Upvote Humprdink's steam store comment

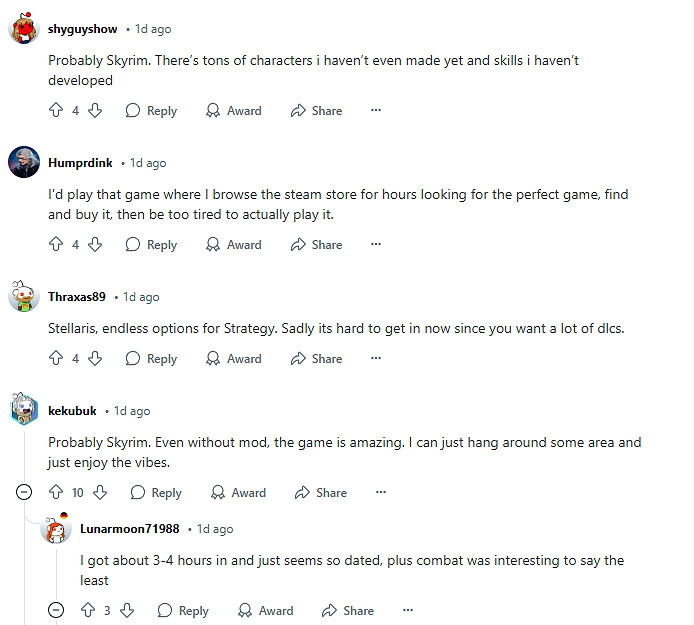click(56, 244)
